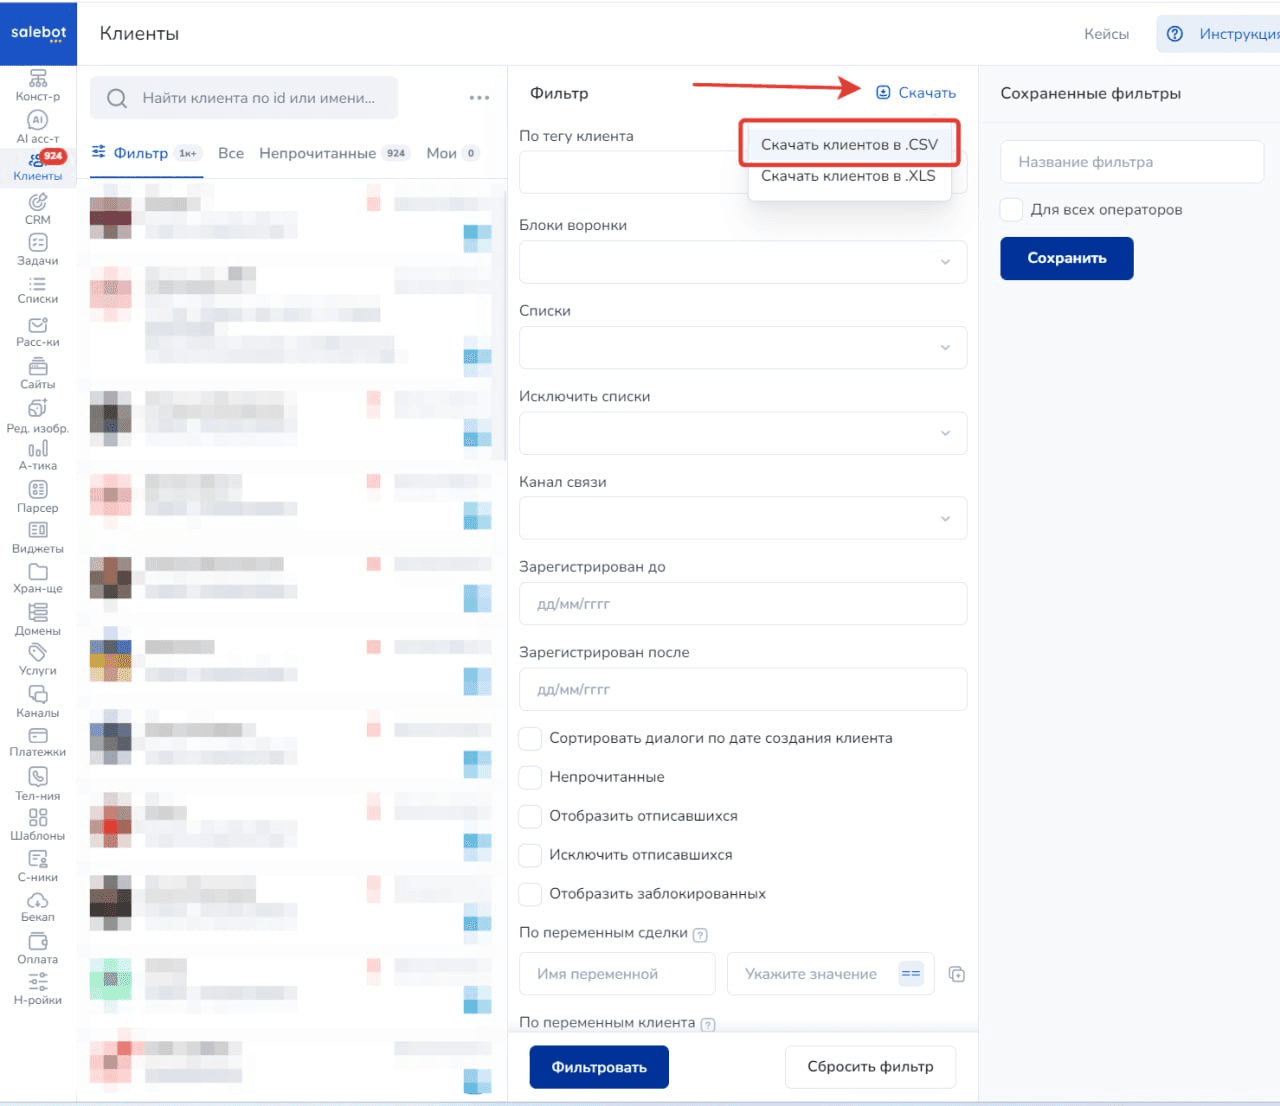Open the Платежки payments icon
Viewport: 1280px width, 1106px height.
[x=37, y=742]
